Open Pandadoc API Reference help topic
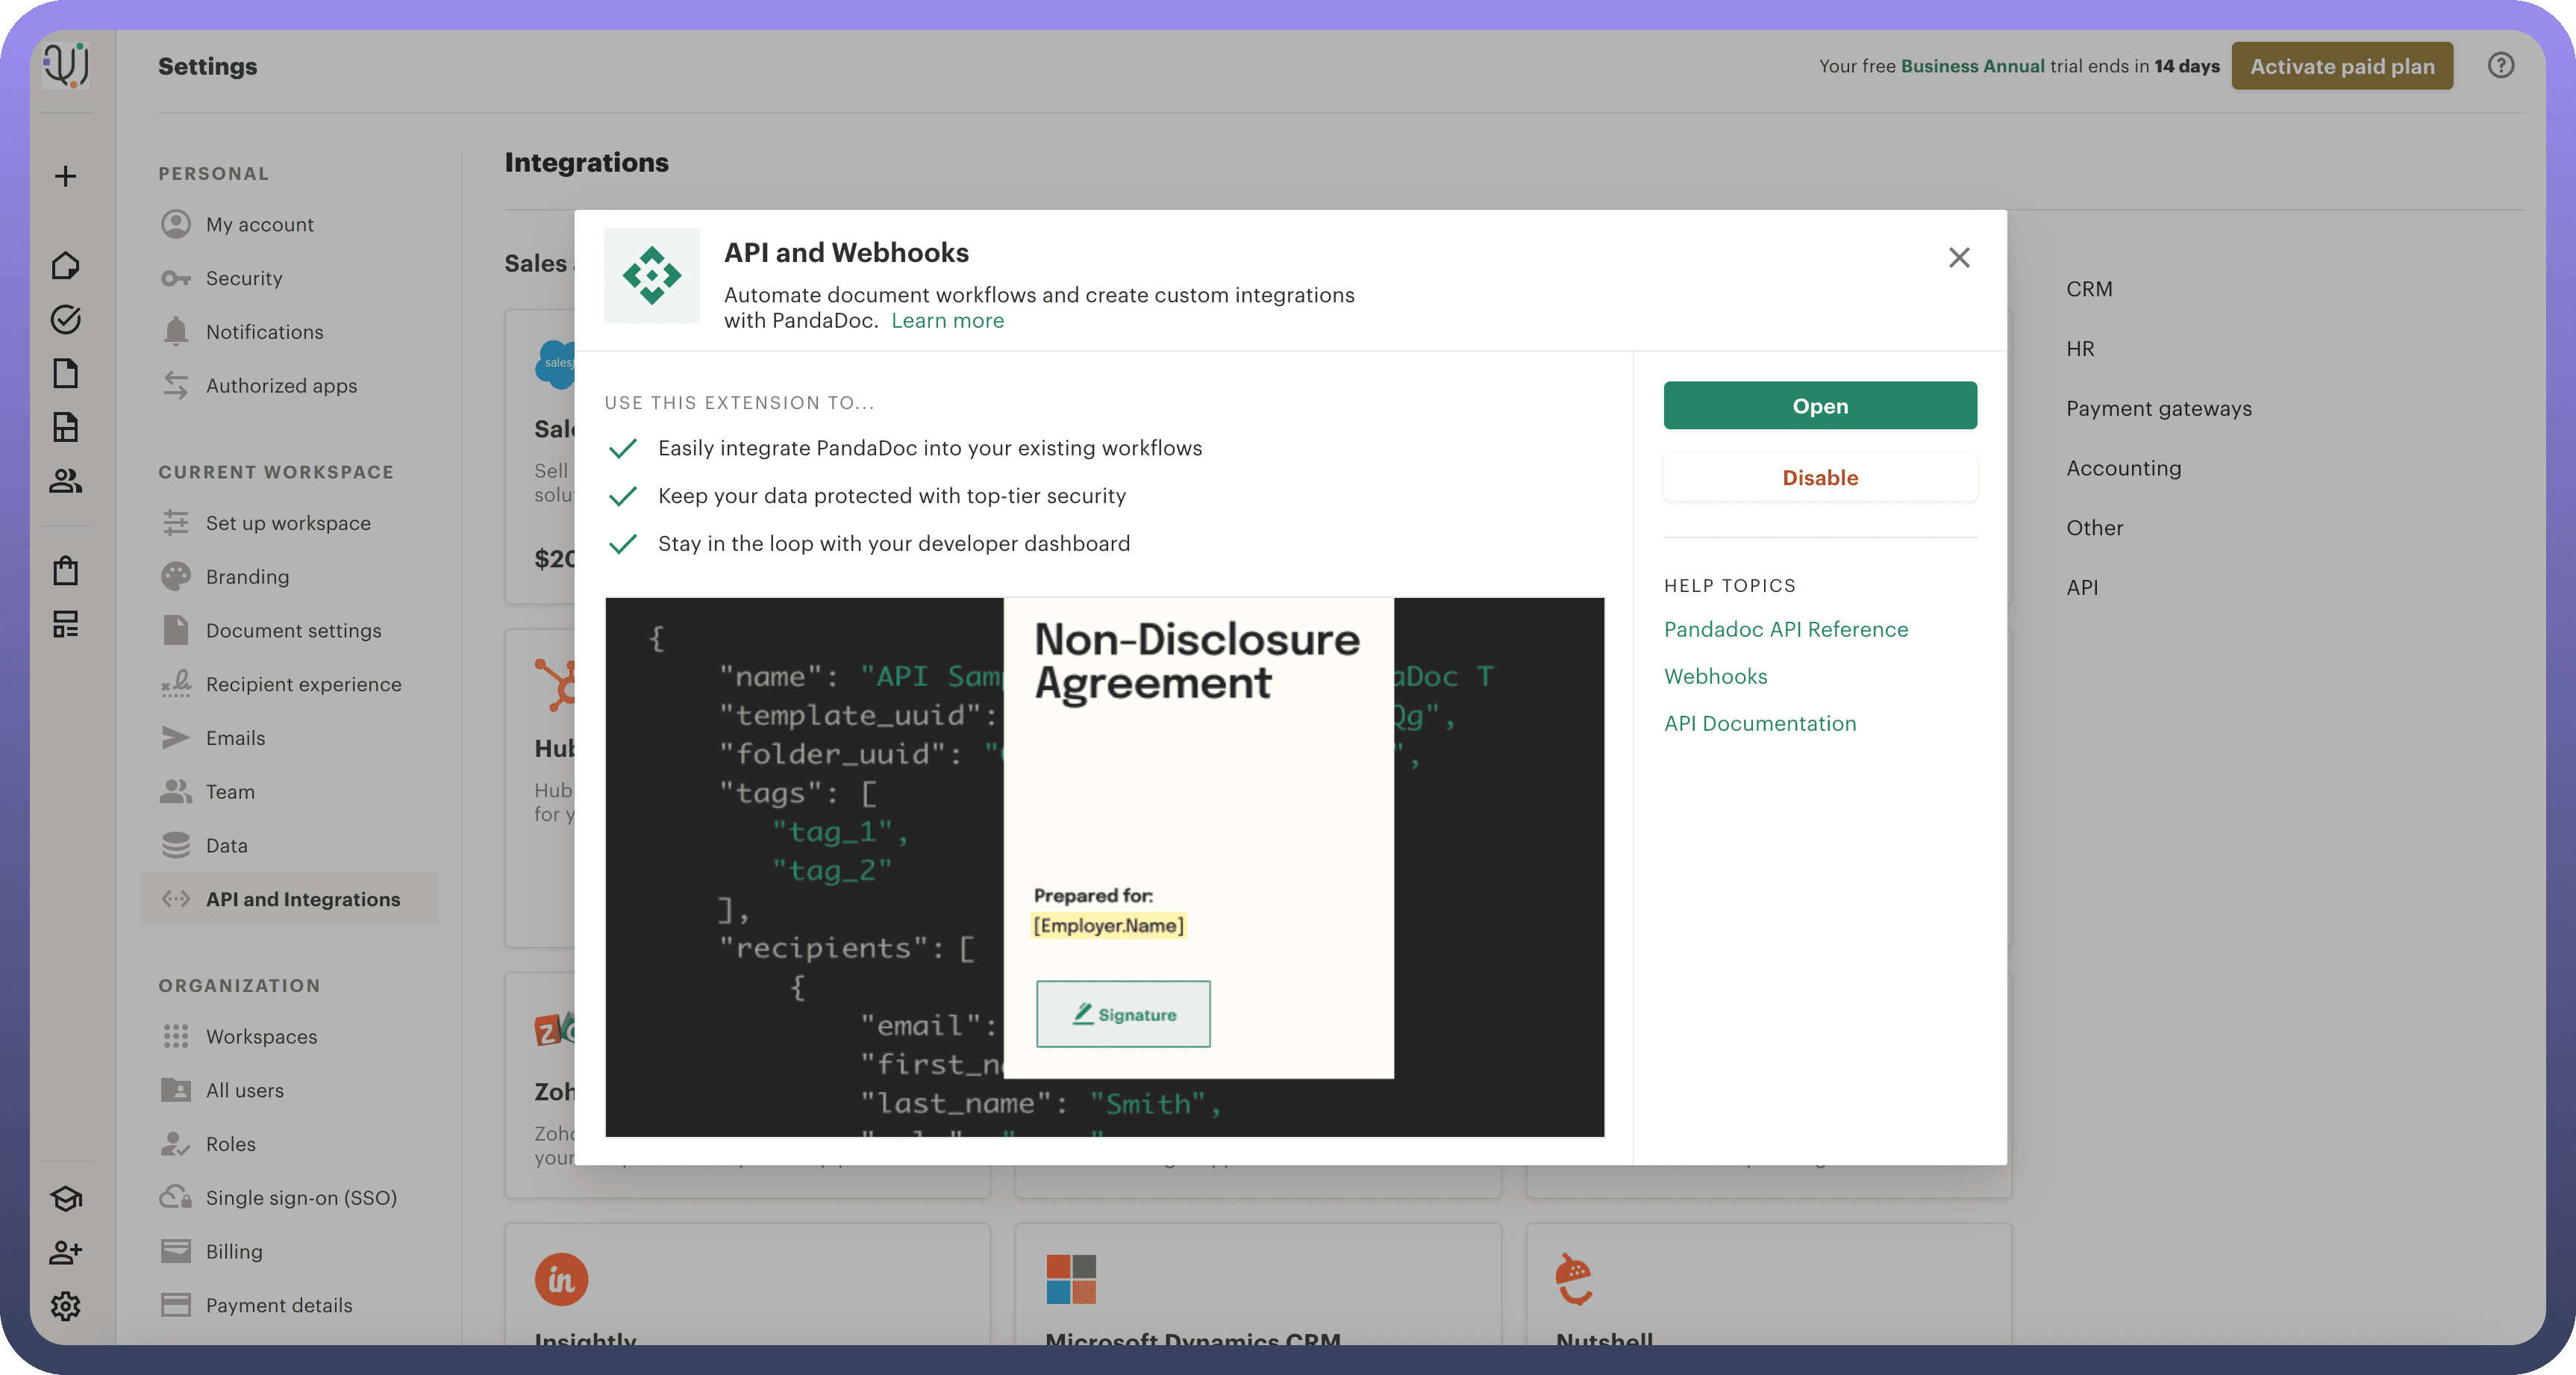The height and width of the screenshot is (1375, 2576). 1785,630
